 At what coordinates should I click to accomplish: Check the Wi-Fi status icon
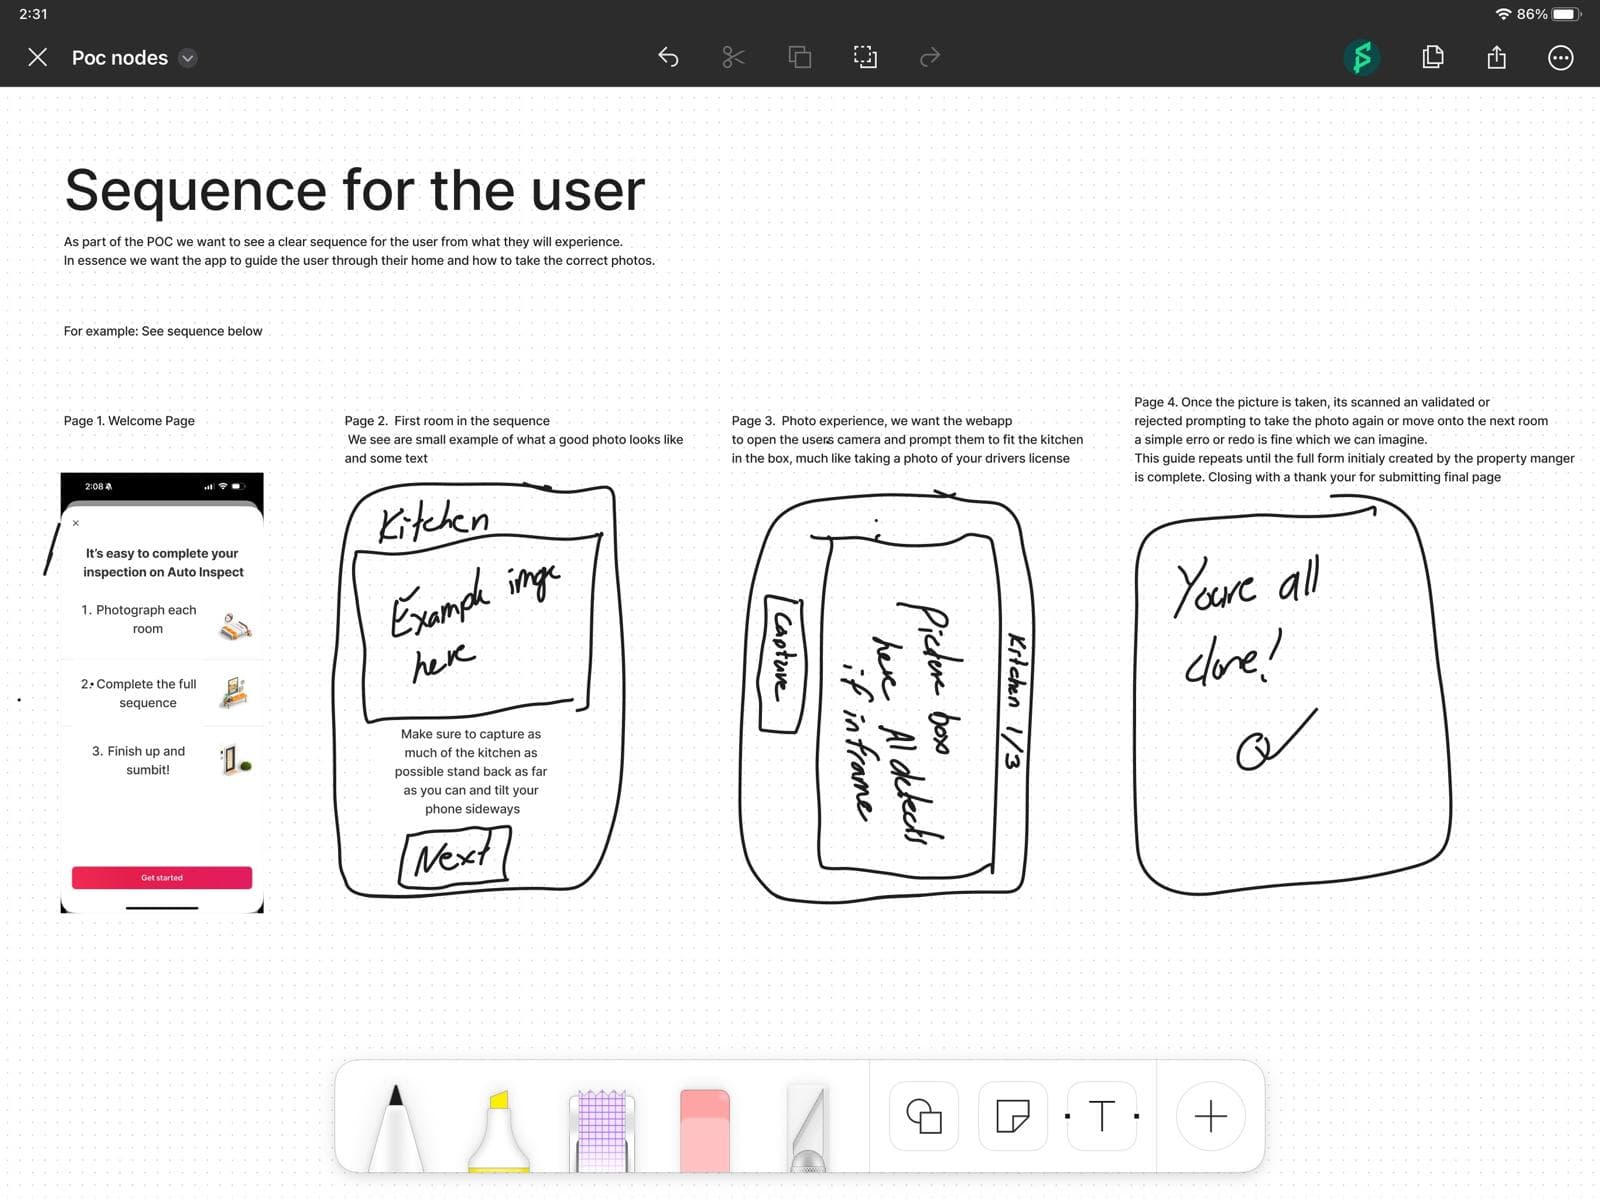pos(1503,14)
